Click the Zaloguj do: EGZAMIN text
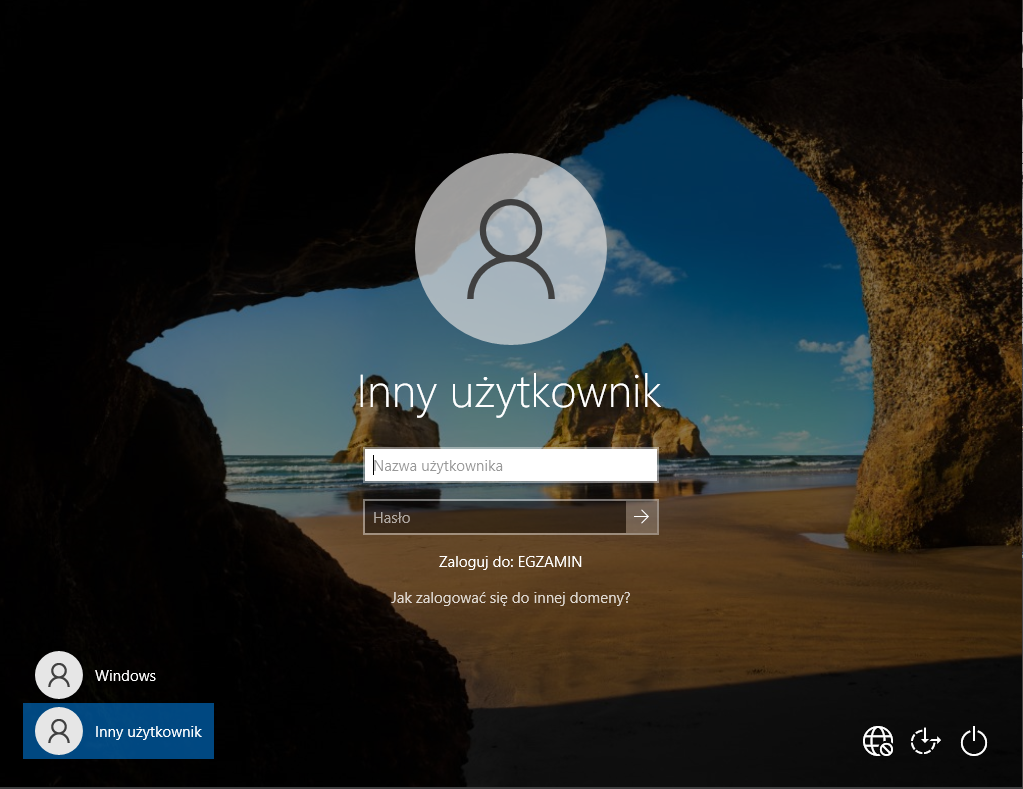The image size is (1023, 789). tap(510, 562)
